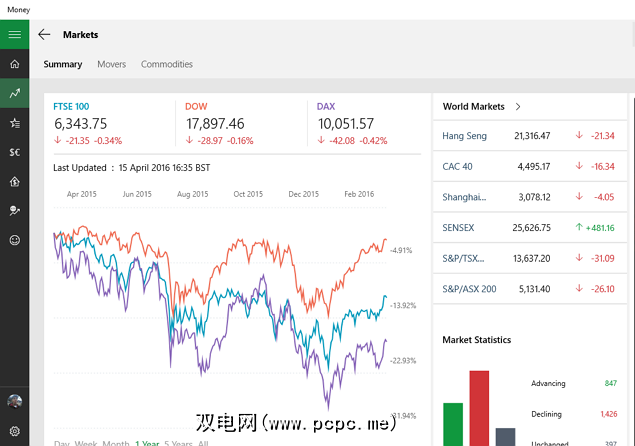Open the hamburger navigation menu

click(x=14, y=34)
